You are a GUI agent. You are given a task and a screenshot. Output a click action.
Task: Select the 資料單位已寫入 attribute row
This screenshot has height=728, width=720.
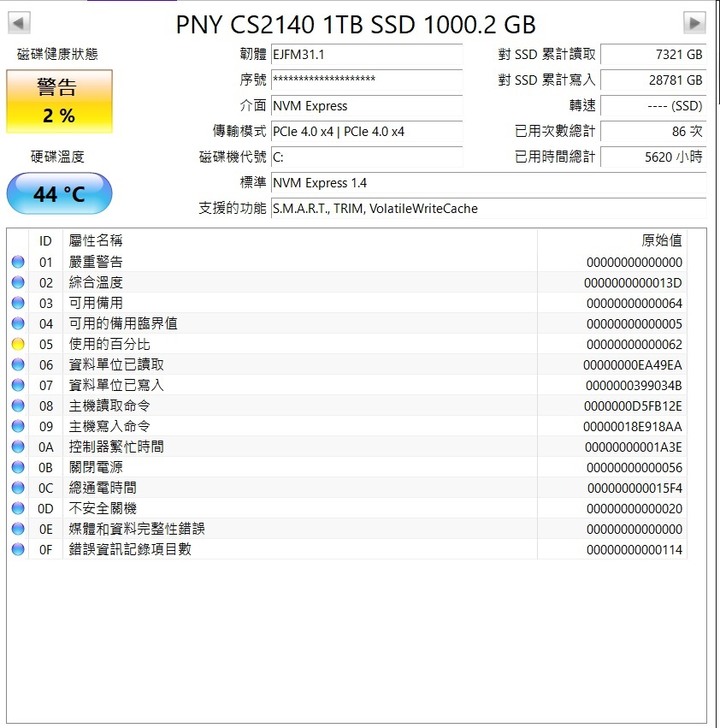pos(347,385)
